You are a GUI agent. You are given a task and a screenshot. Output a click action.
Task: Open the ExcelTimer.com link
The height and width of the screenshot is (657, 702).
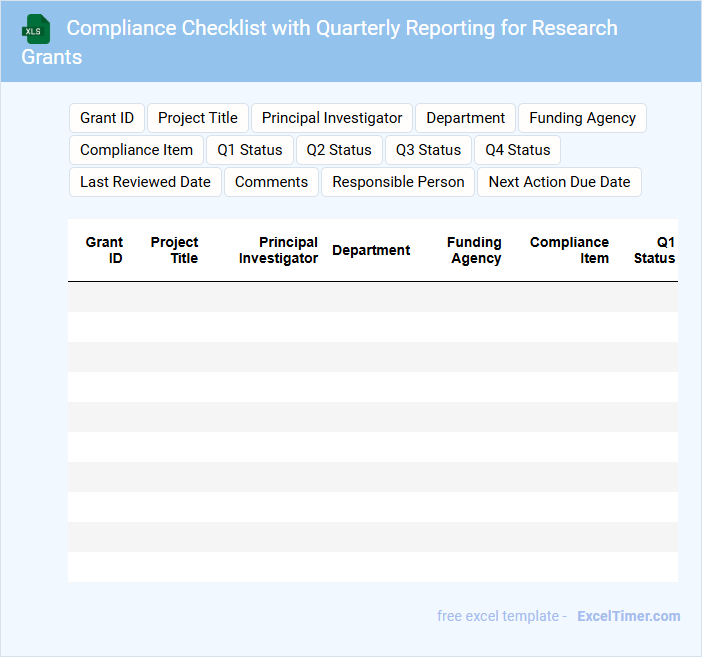tap(628, 616)
